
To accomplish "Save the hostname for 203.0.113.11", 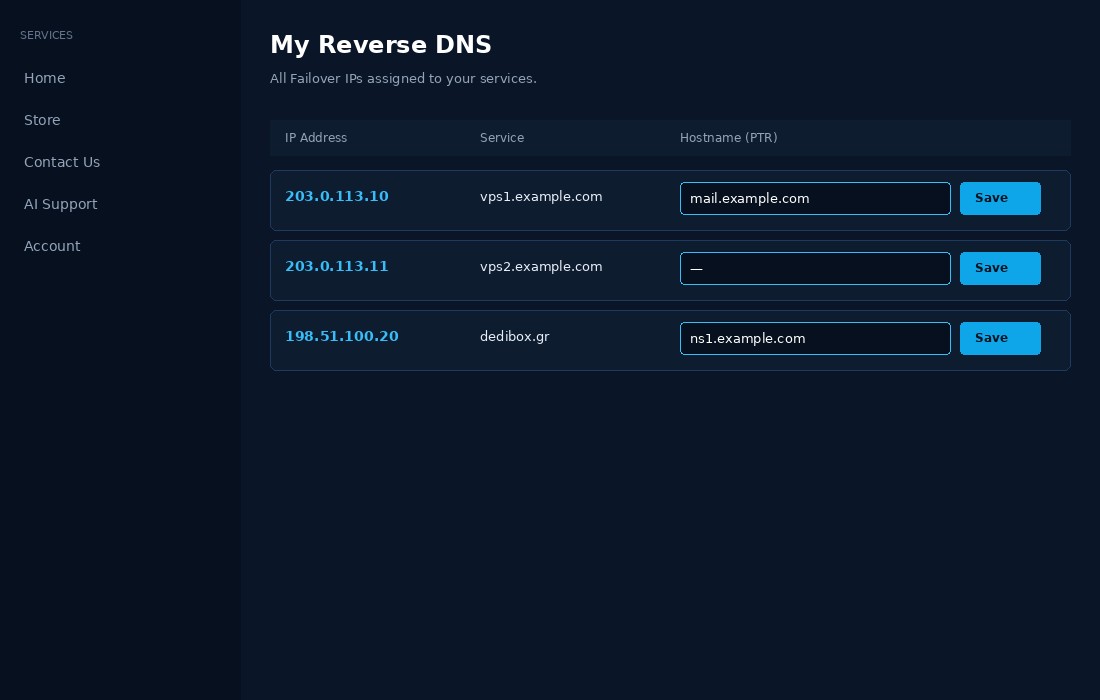I will tap(1000, 269).
